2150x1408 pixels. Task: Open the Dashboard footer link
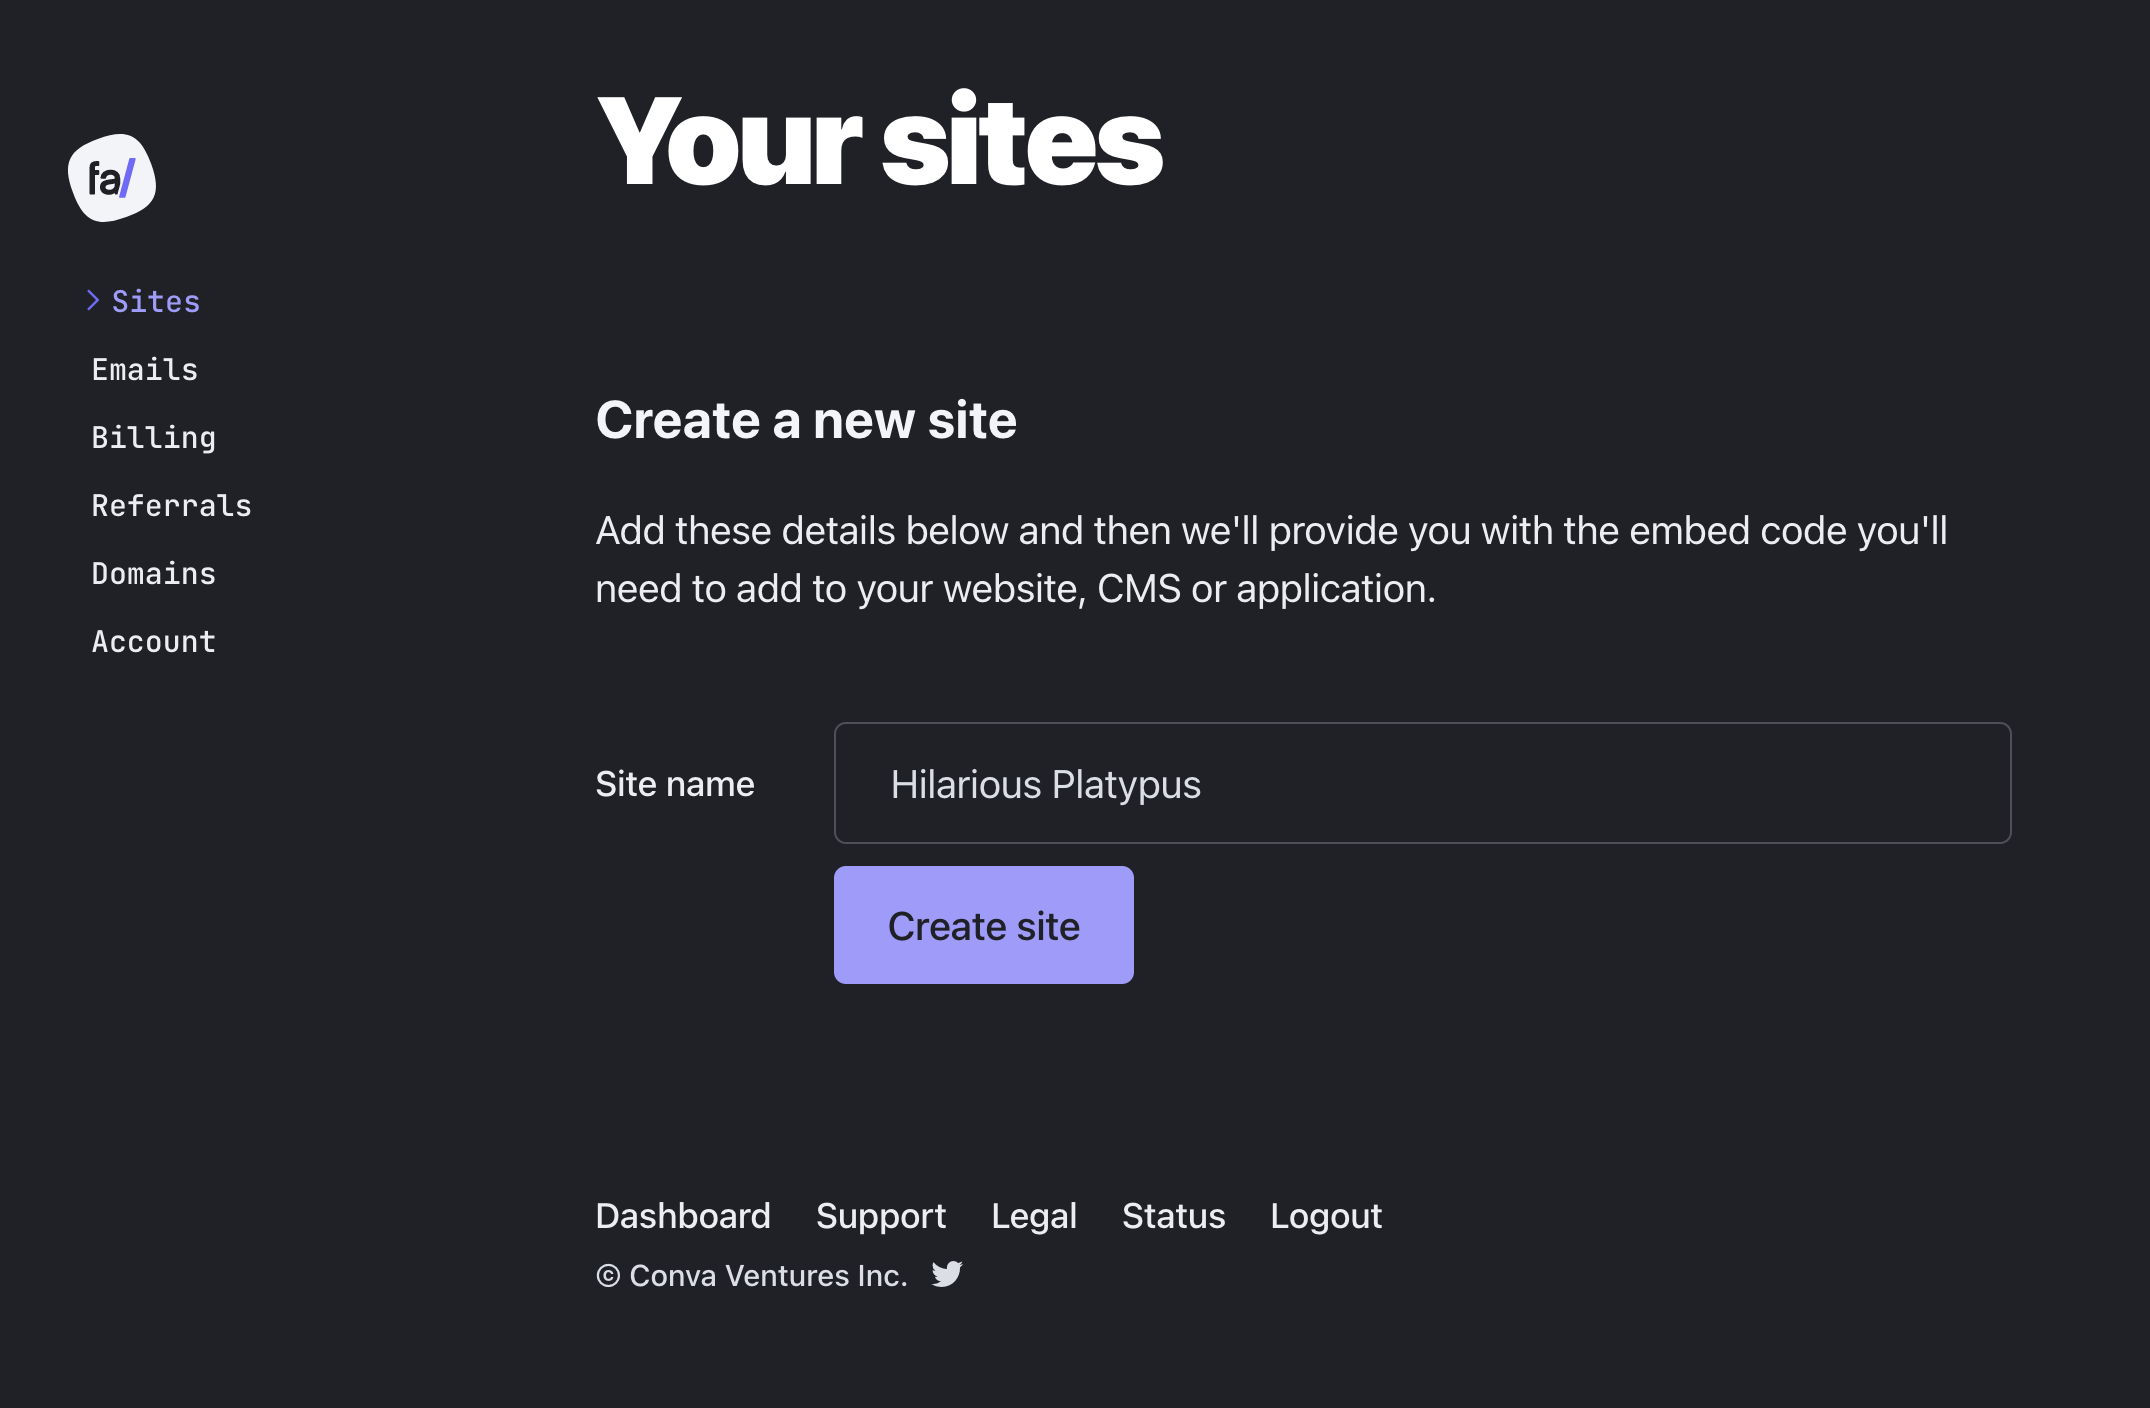683,1216
